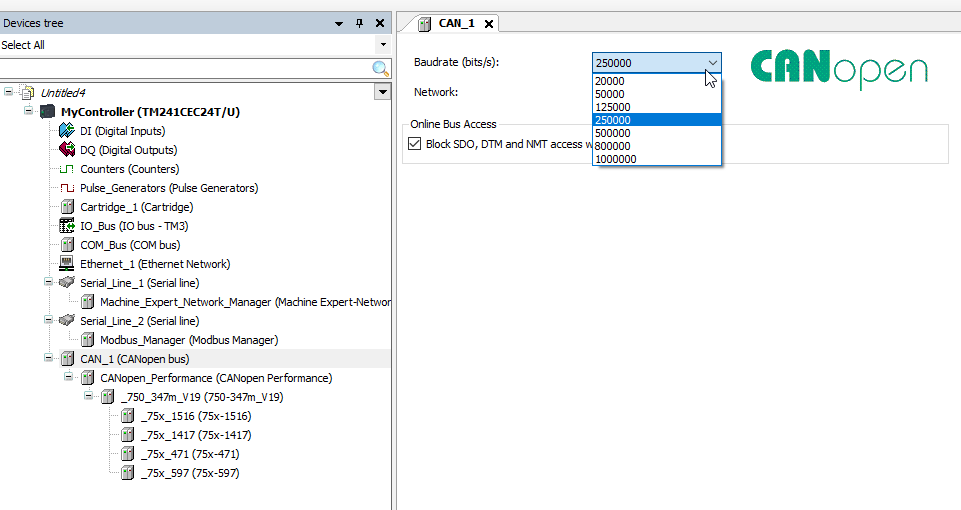This screenshot has height=510, width=961.
Task: Open the Select All dropdown
Action: [383, 45]
